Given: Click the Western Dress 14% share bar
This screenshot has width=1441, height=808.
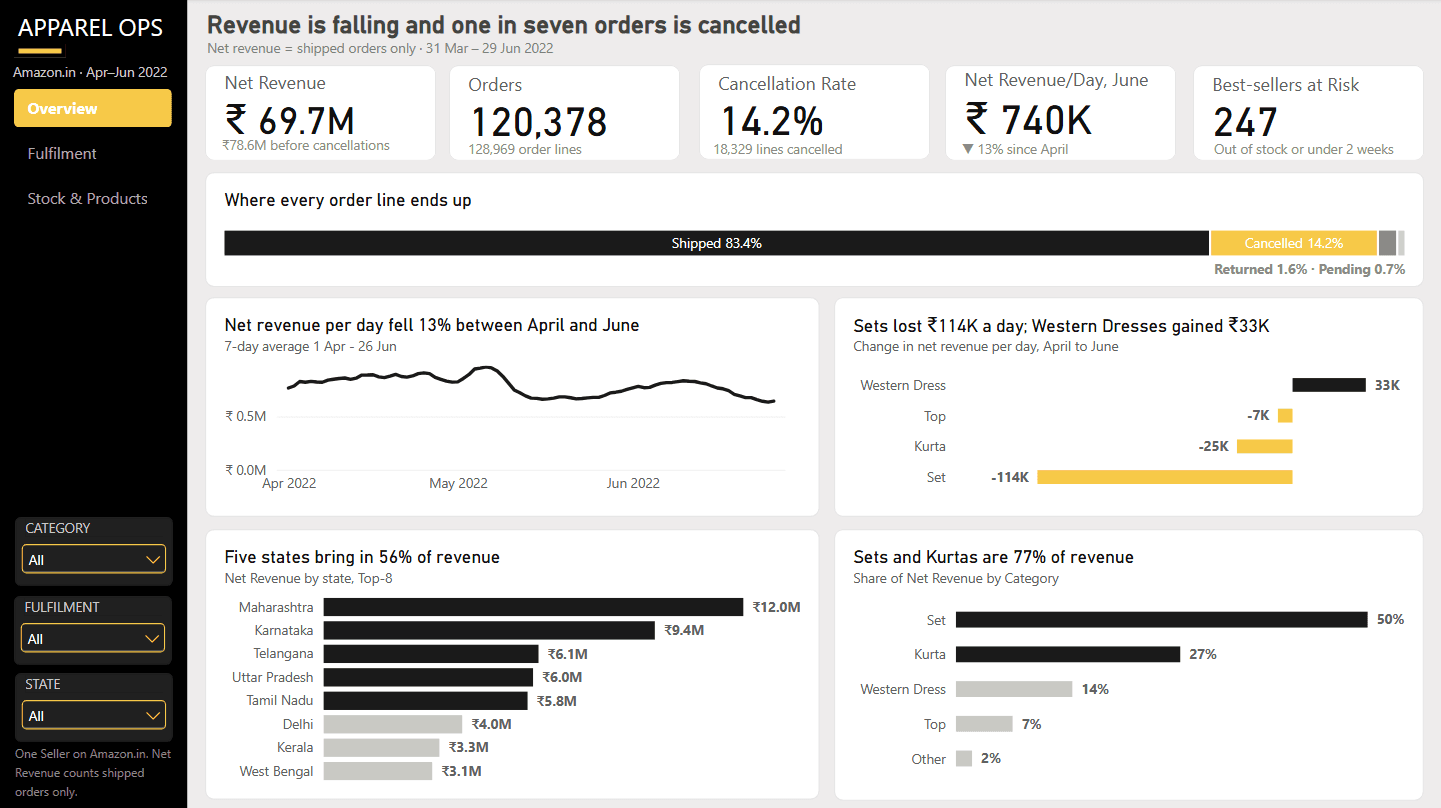Looking at the screenshot, I should (x=1014, y=689).
